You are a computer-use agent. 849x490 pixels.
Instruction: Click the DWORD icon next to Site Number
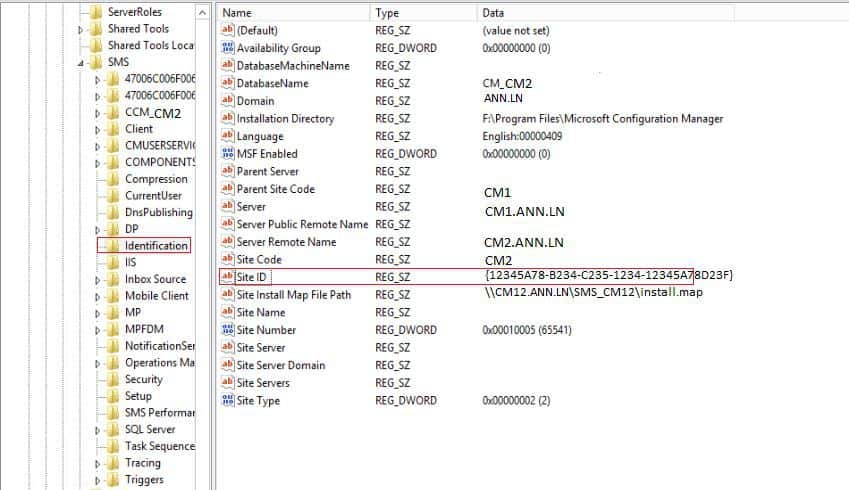(x=227, y=330)
